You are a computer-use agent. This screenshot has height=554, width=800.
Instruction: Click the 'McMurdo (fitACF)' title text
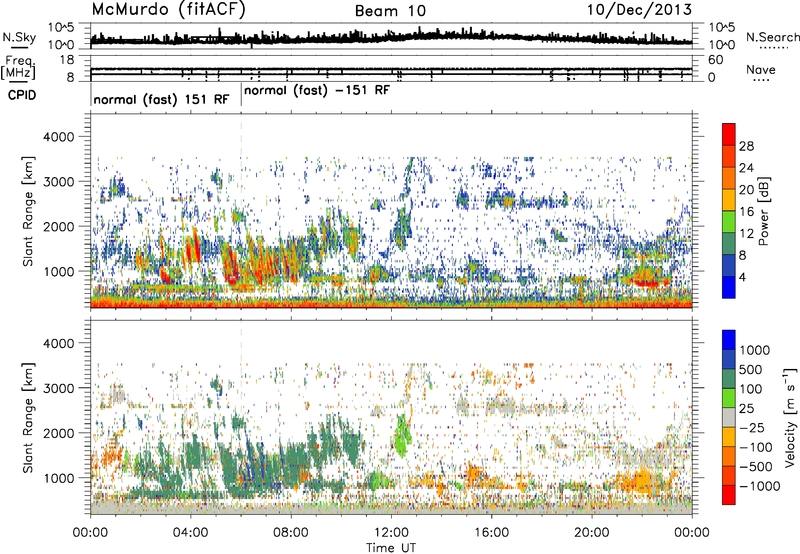click(168, 10)
